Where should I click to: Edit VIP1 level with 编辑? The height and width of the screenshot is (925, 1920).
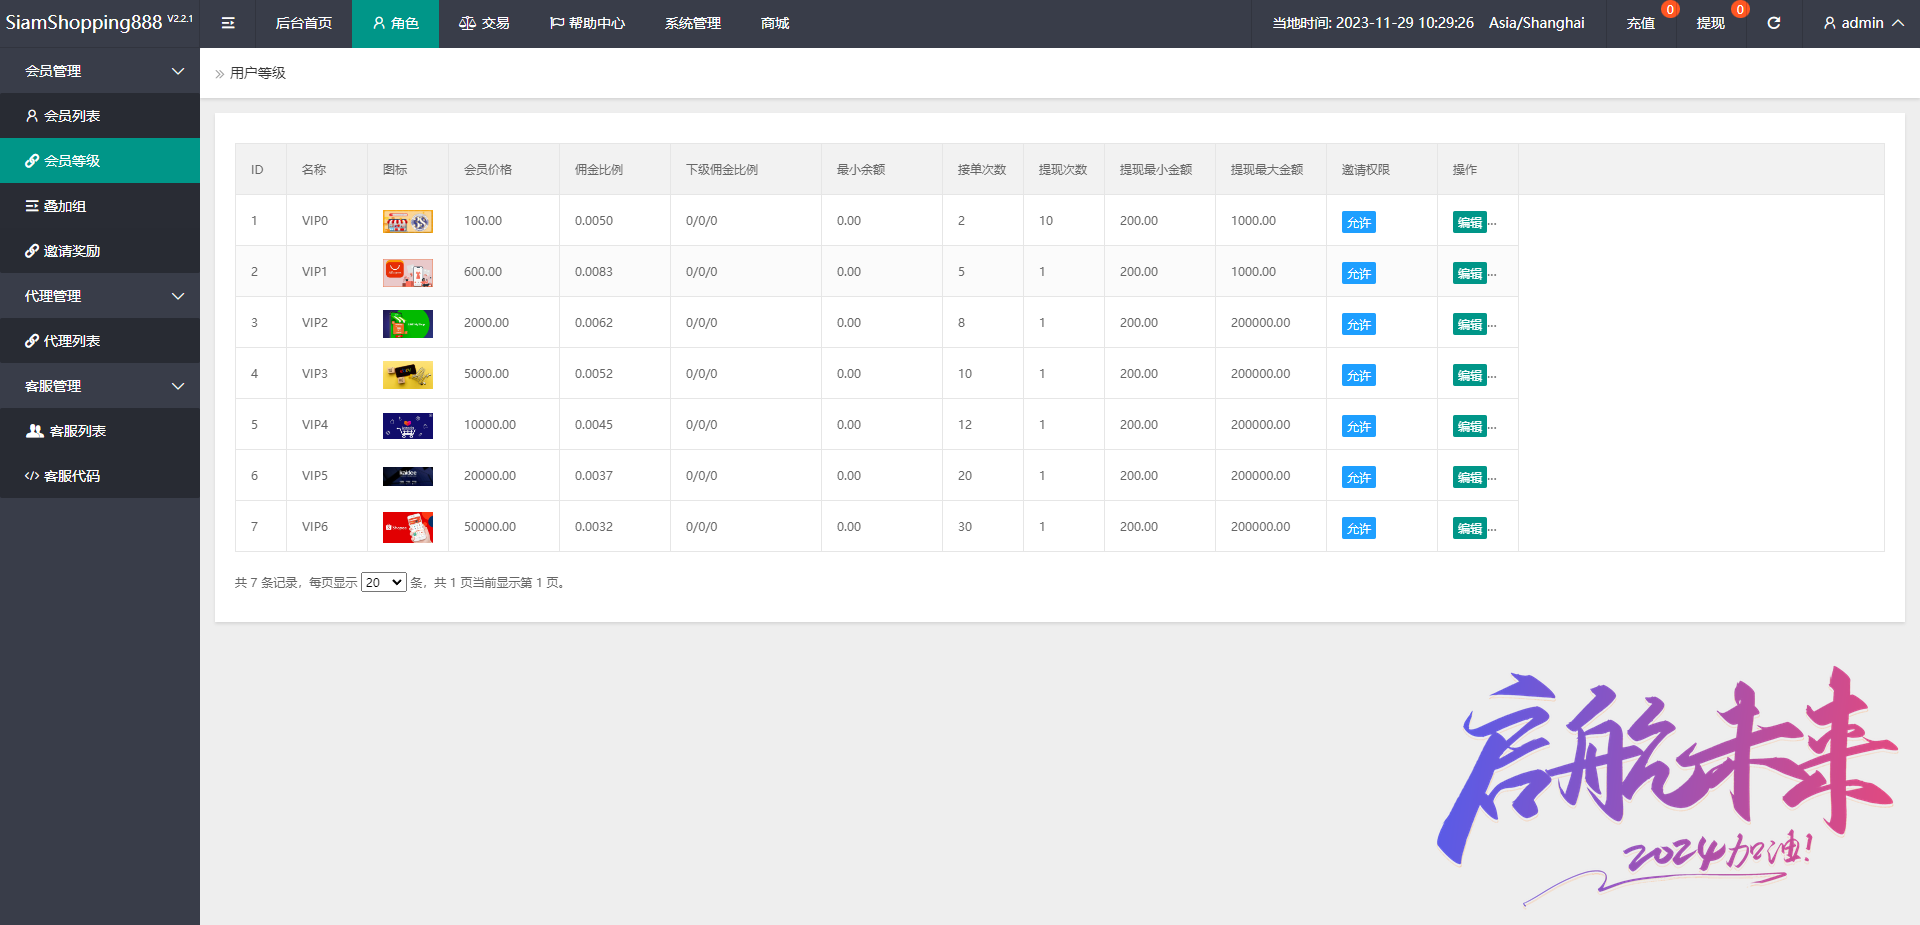(1470, 273)
